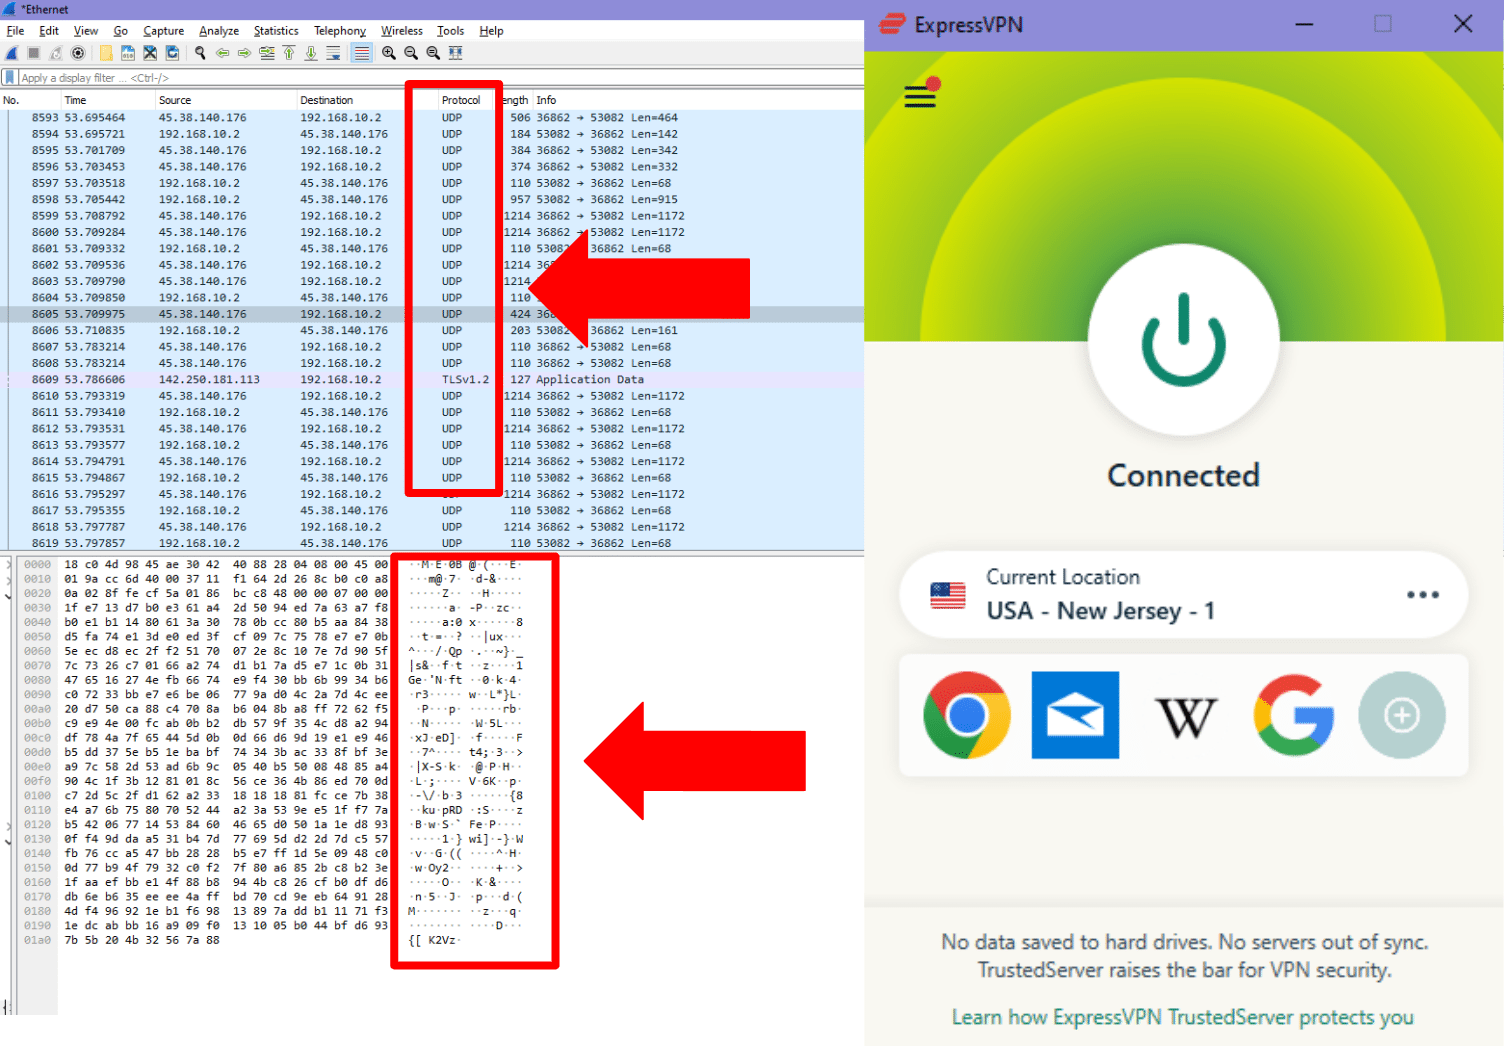Screen dimensions: 1504x1046
Task: Click source IP 142.250.181.113
Action: point(209,380)
